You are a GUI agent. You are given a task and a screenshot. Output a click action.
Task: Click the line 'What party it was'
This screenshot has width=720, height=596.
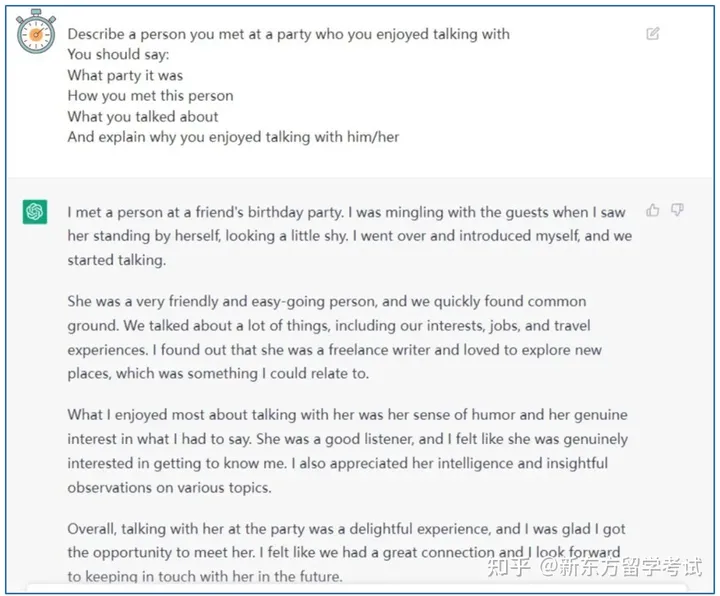[x=125, y=75]
